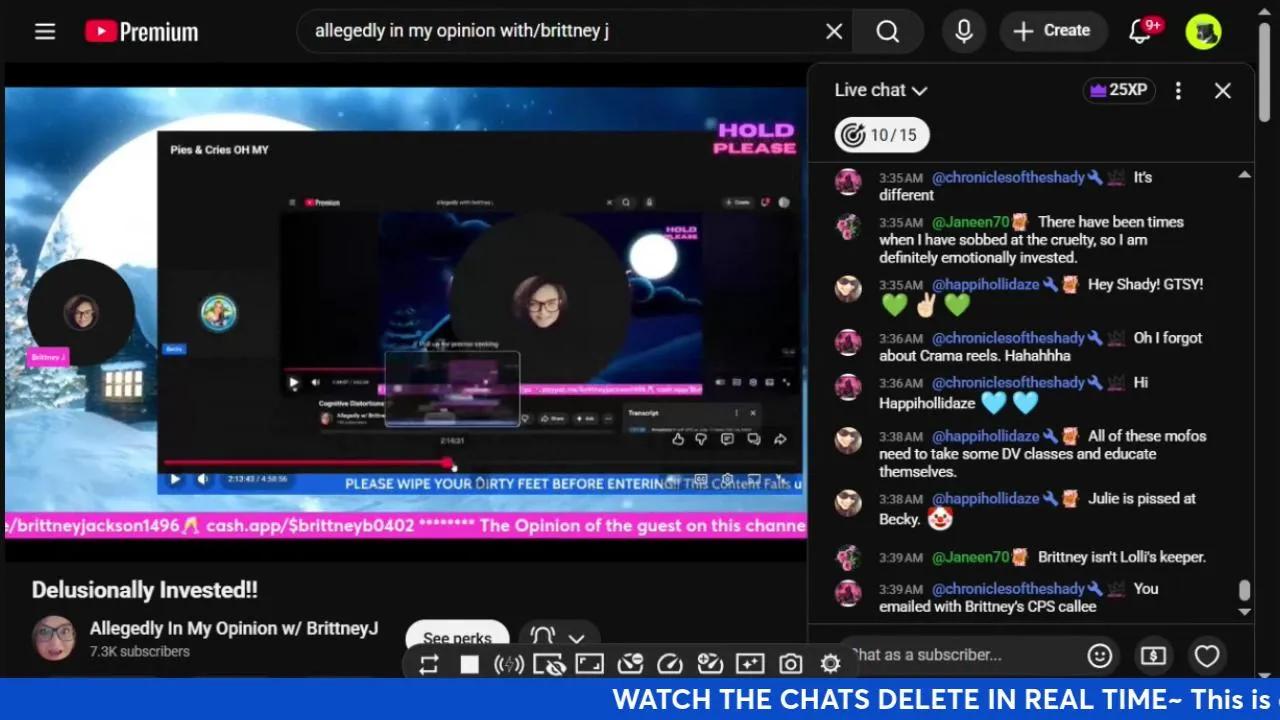Toggle the hide-screen eye icon
This screenshot has width=1280, height=720.
pyautogui.click(x=549, y=664)
